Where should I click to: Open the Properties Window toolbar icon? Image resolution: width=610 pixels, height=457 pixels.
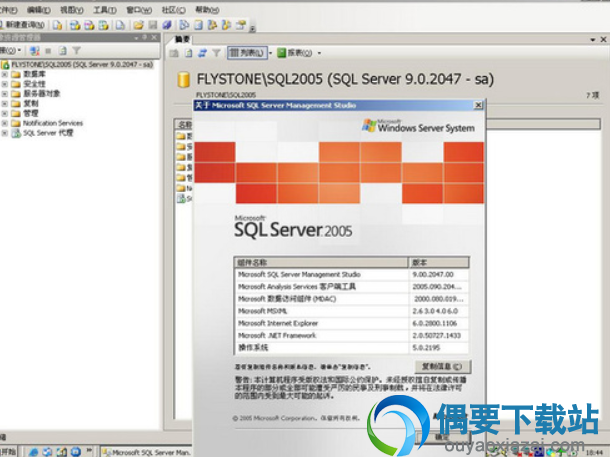[x=241, y=25]
